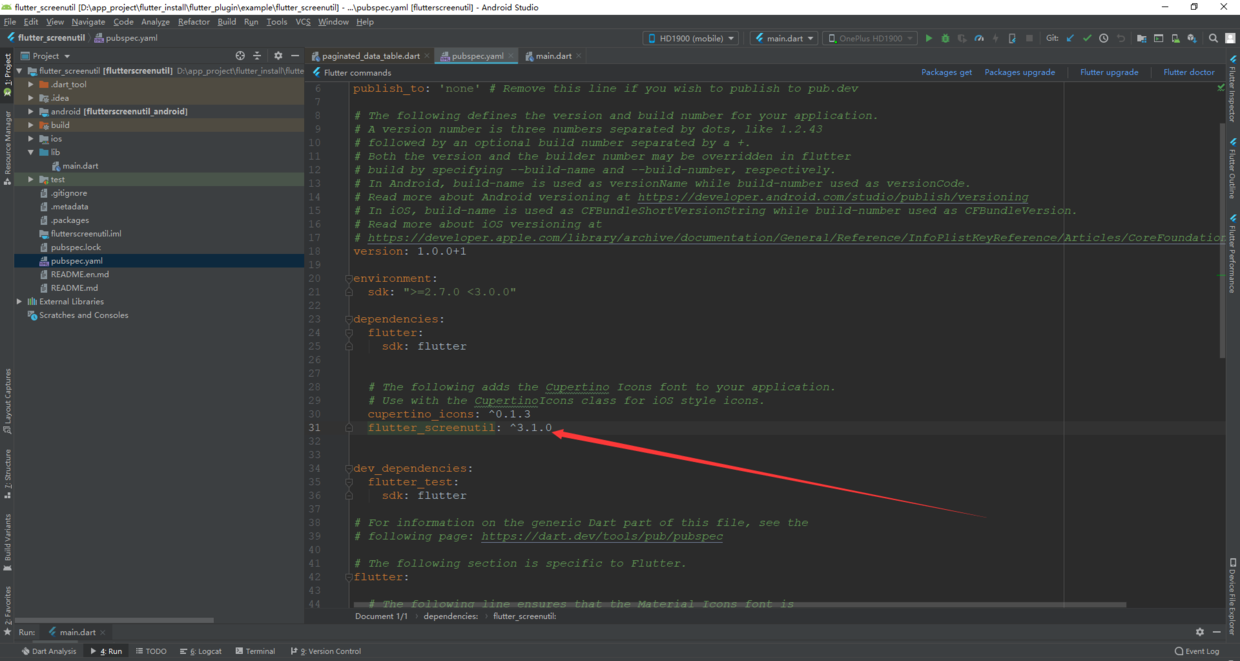Click the Stop square icon in toolbar

point(1029,38)
